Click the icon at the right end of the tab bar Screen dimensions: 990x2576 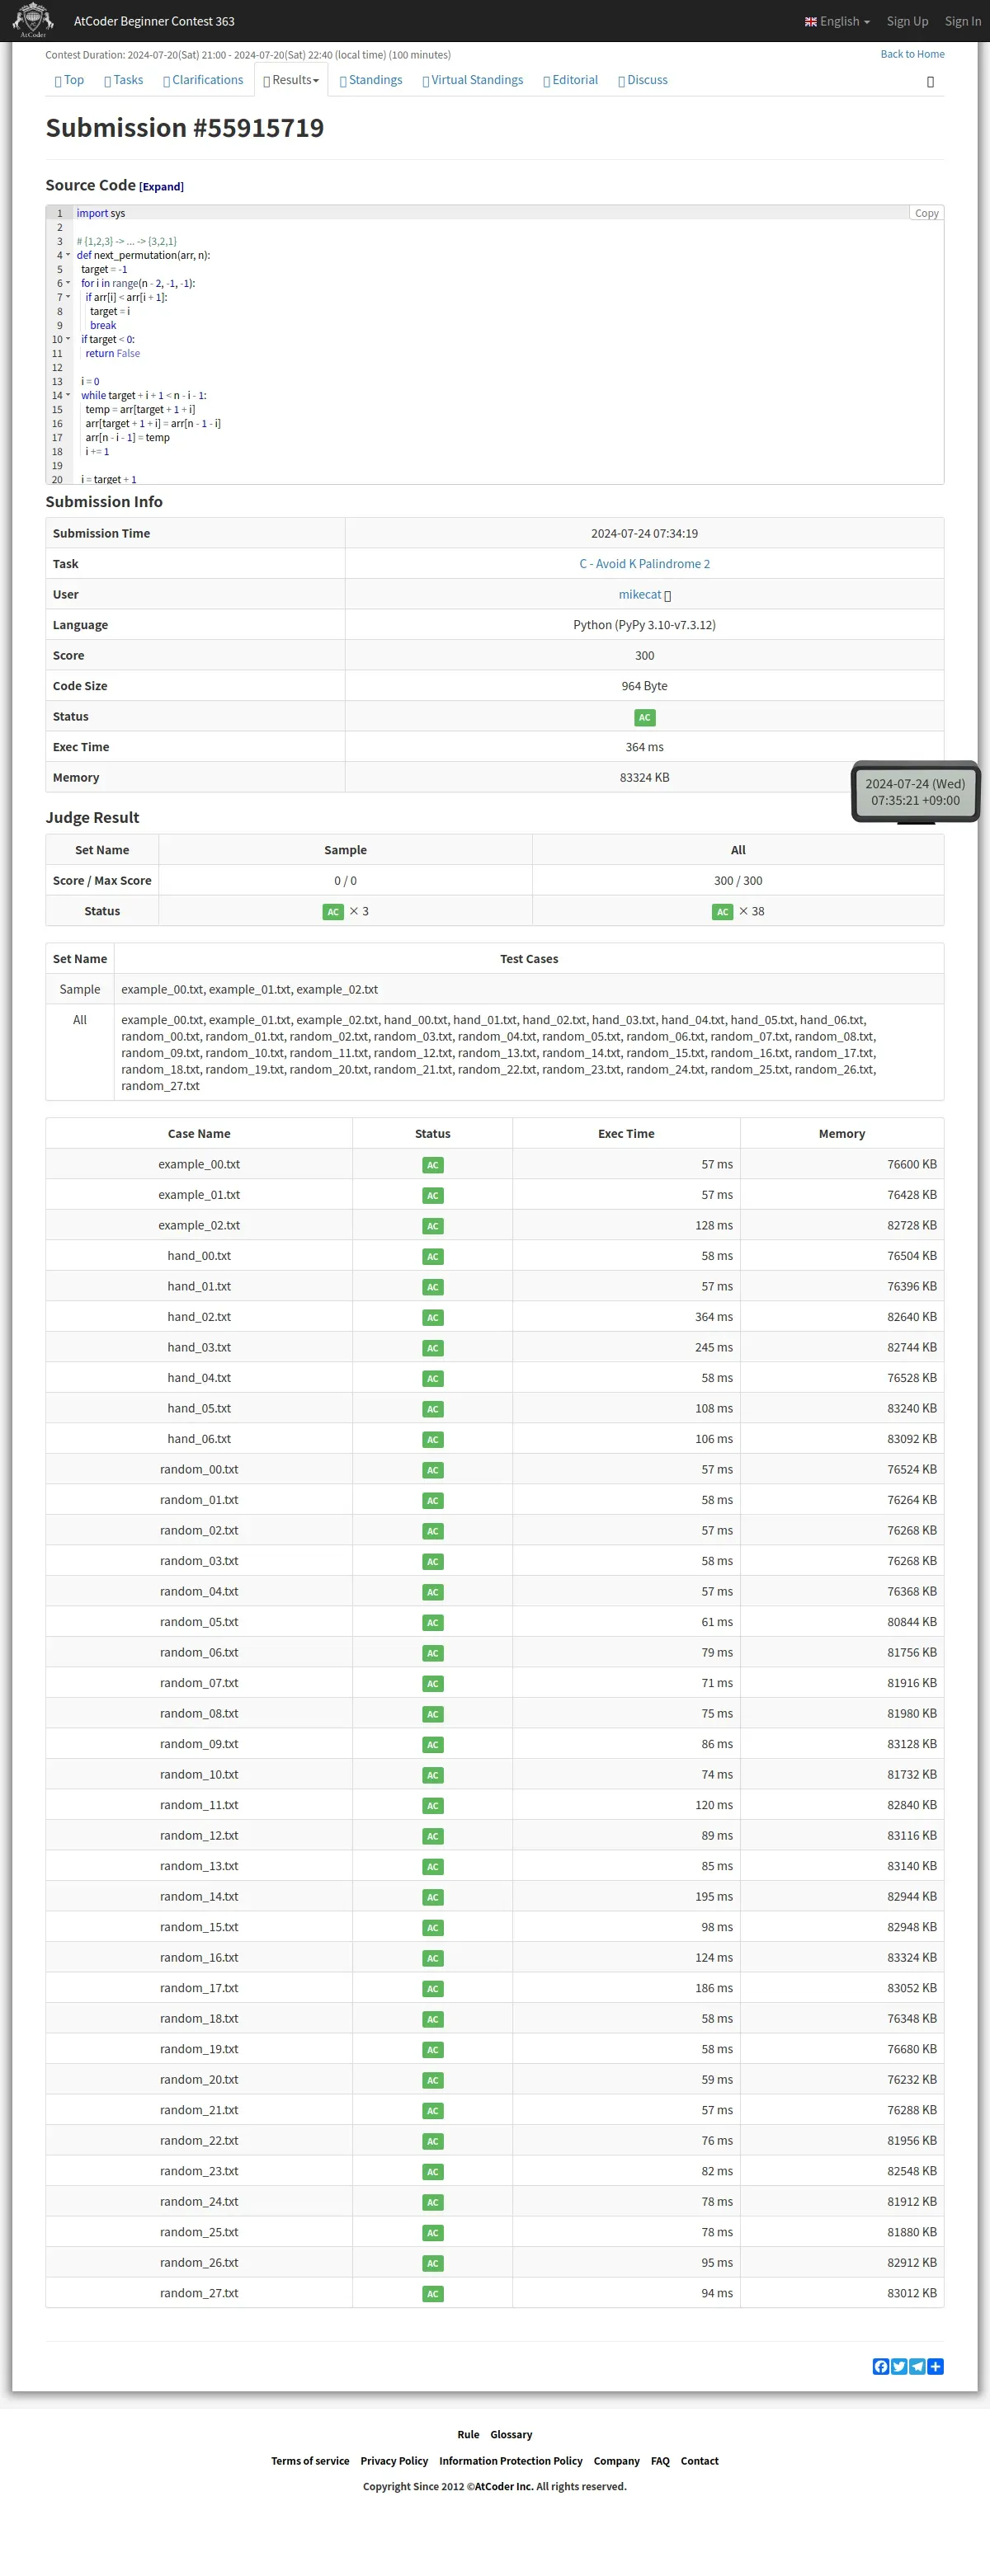(930, 81)
